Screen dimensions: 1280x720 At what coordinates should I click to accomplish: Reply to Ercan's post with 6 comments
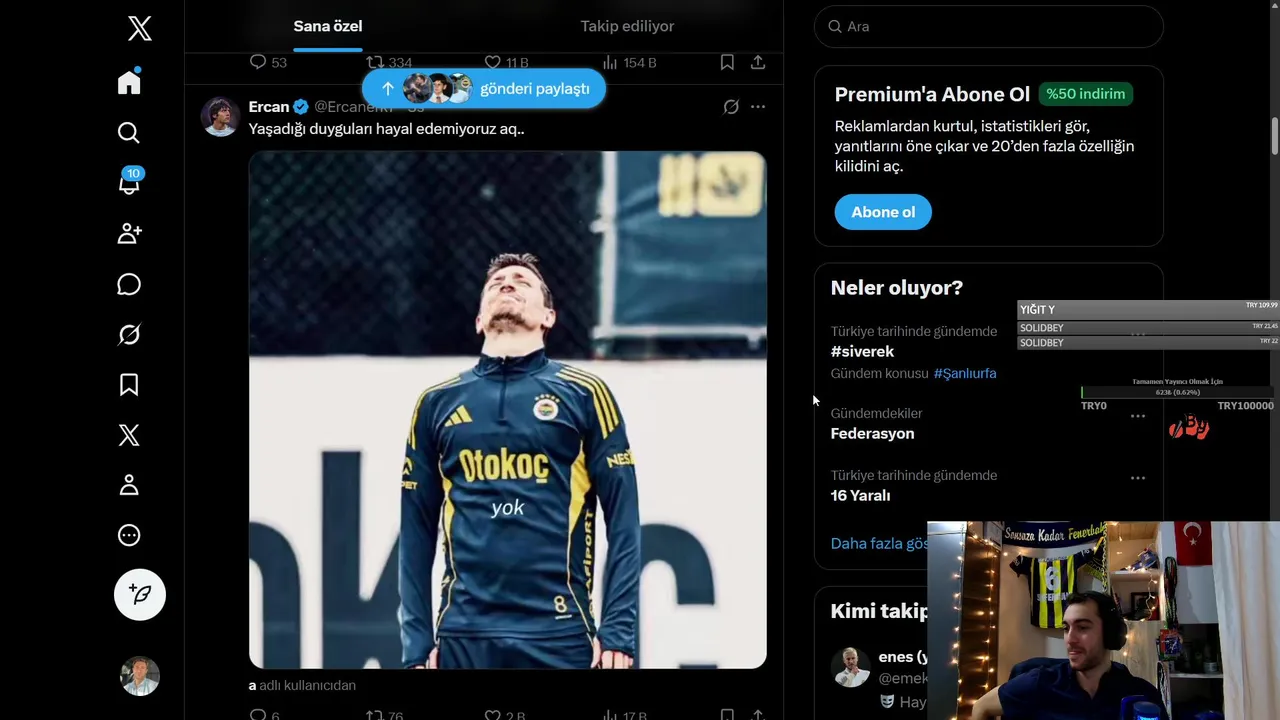click(265, 714)
